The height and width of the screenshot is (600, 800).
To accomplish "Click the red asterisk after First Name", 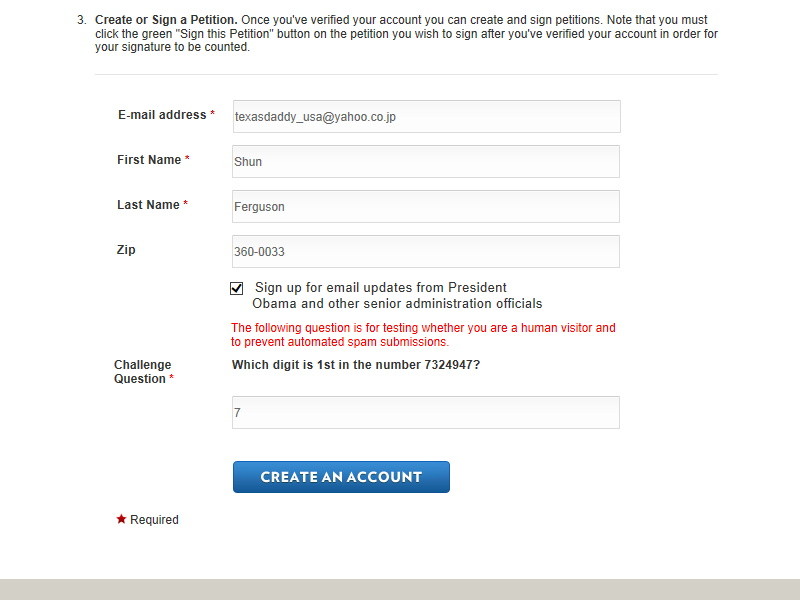I will point(187,160).
